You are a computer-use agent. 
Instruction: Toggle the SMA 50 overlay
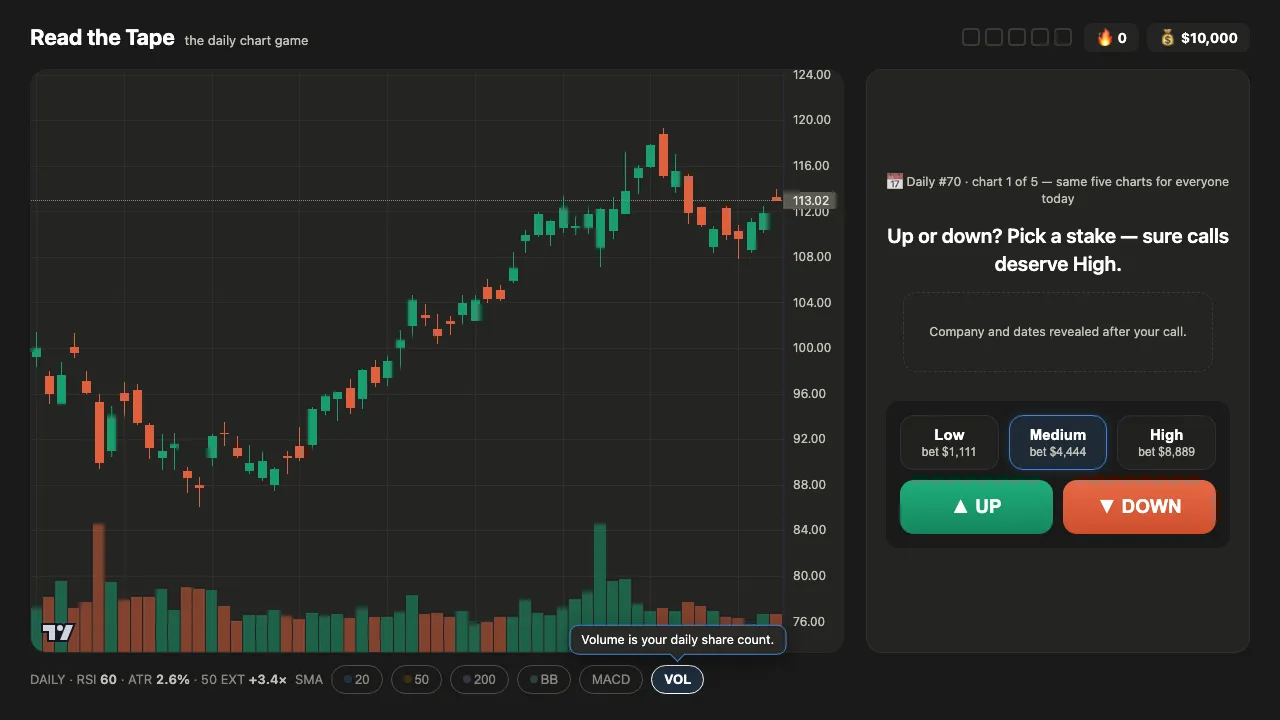pyautogui.click(x=416, y=680)
